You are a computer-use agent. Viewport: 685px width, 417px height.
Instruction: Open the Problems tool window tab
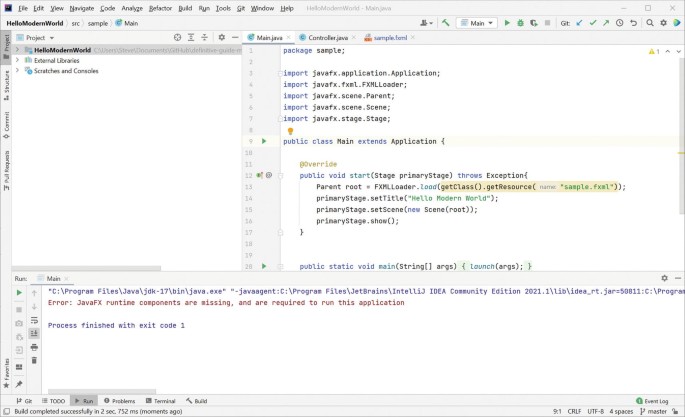(119, 400)
